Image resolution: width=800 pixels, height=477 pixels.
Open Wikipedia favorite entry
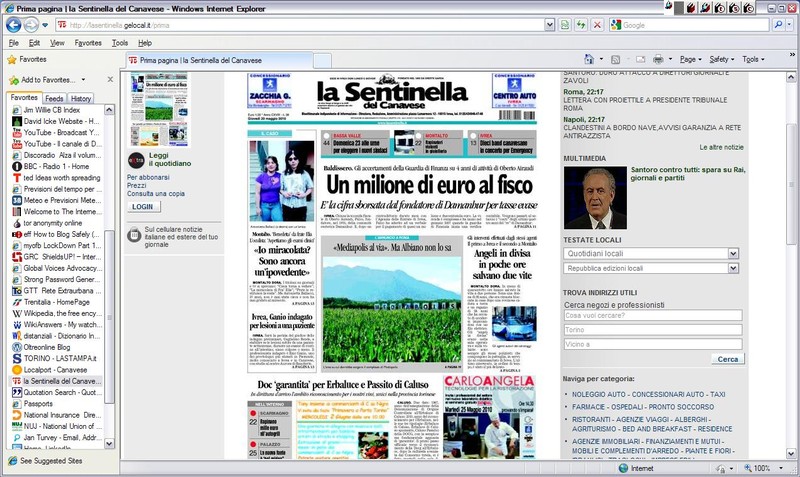tap(57, 313)
